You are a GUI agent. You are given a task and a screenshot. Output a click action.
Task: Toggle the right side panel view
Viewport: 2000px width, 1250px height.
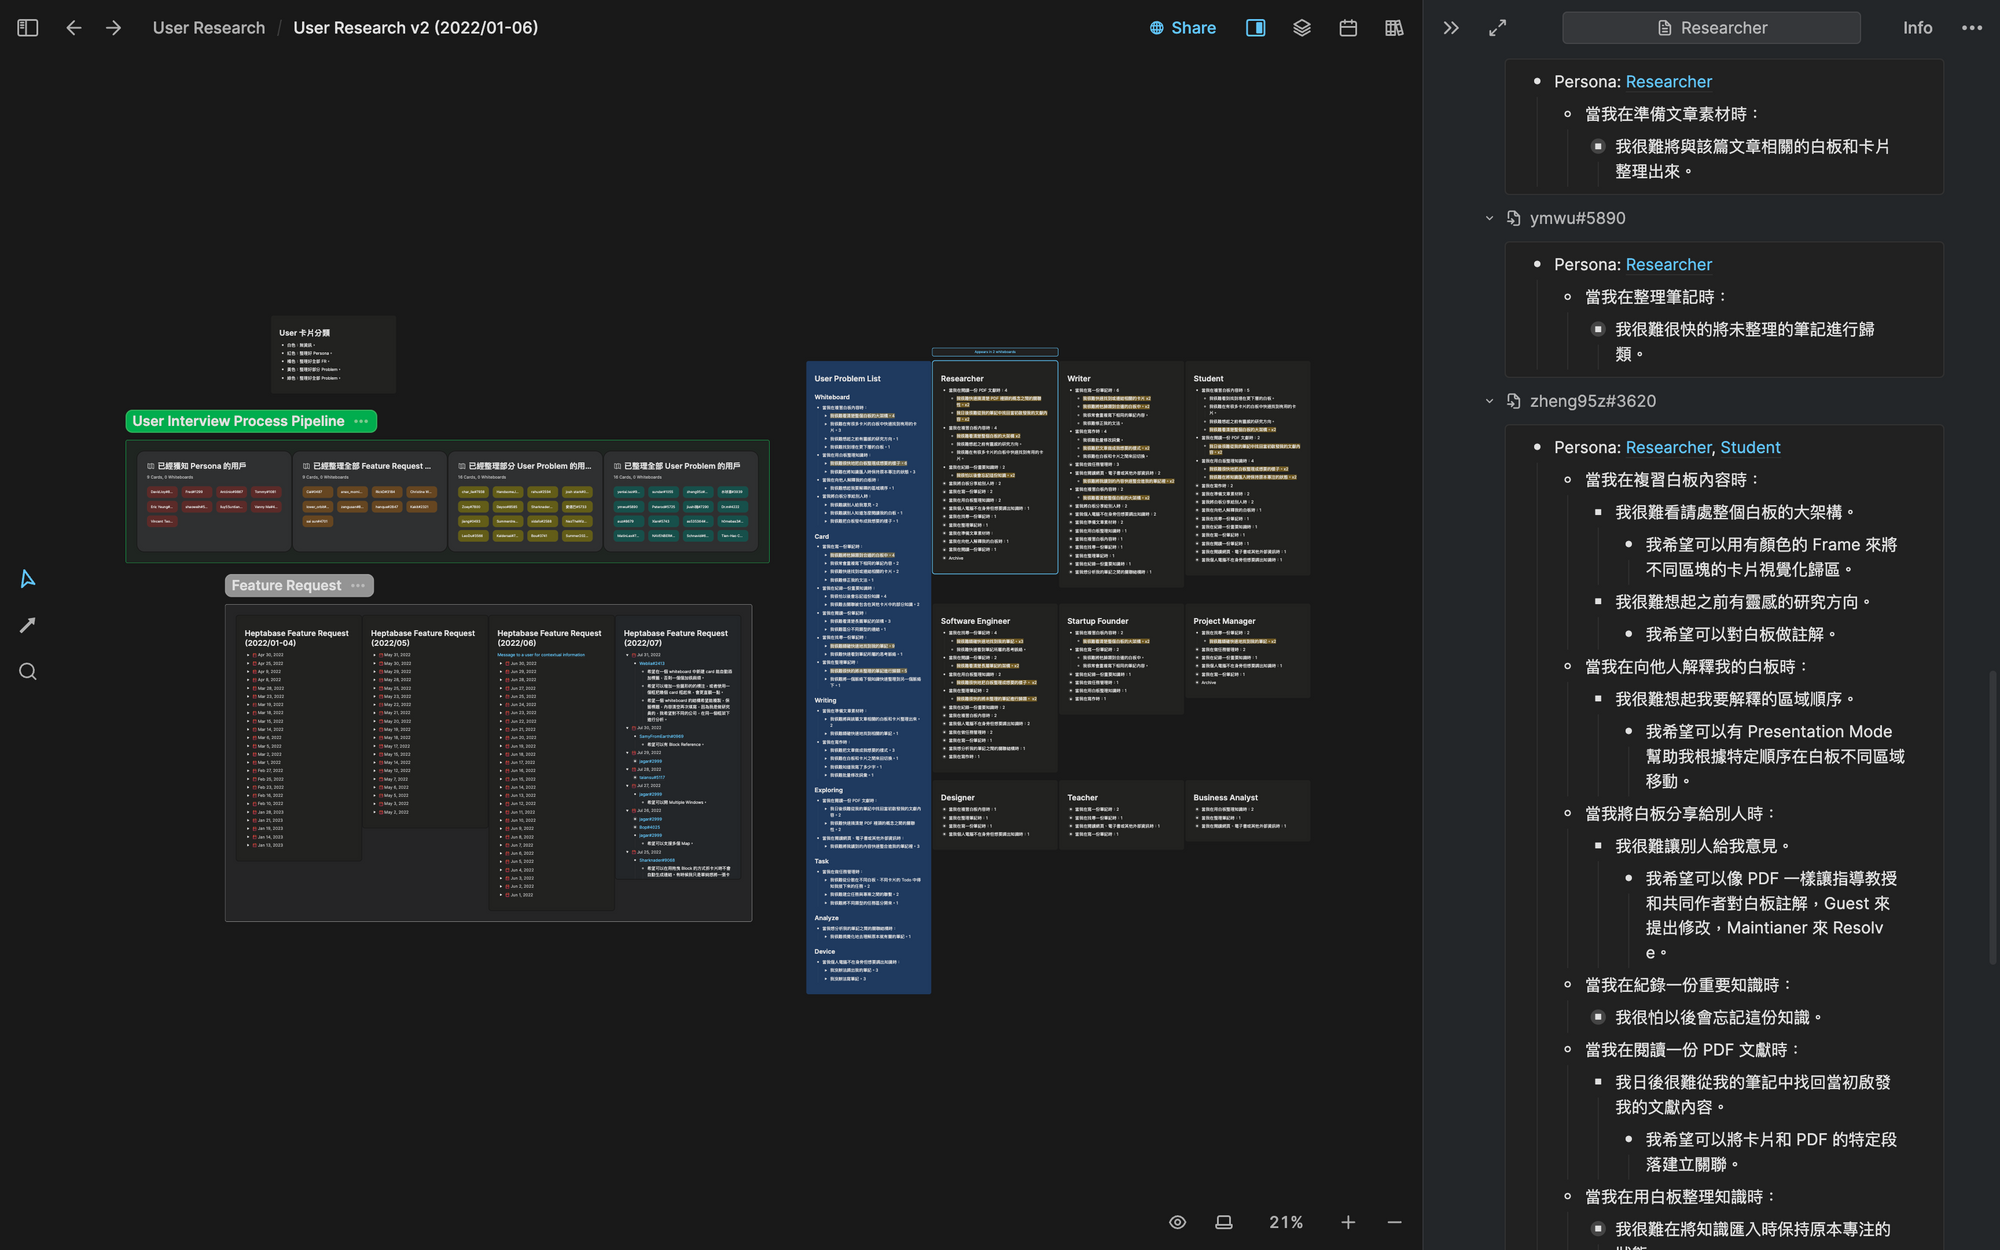(1255, 28)
